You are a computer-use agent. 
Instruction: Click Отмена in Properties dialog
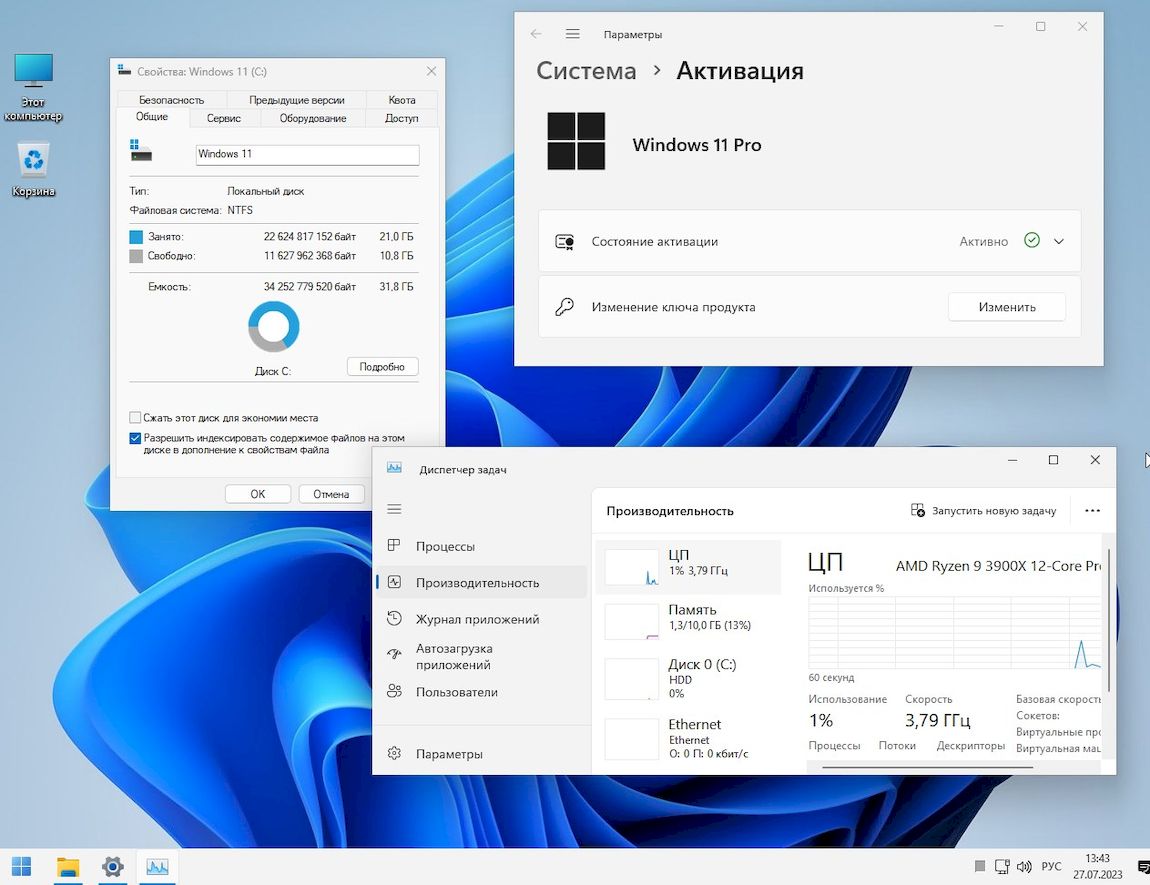(x=331, y=494)
